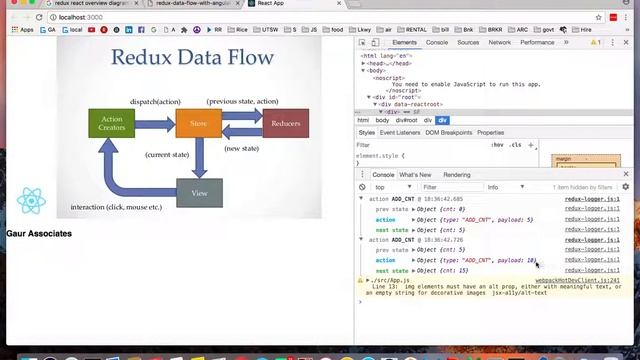Open the Facebook bookmark icon
Screen dimensions: 640x360
(x=141, y=30)
